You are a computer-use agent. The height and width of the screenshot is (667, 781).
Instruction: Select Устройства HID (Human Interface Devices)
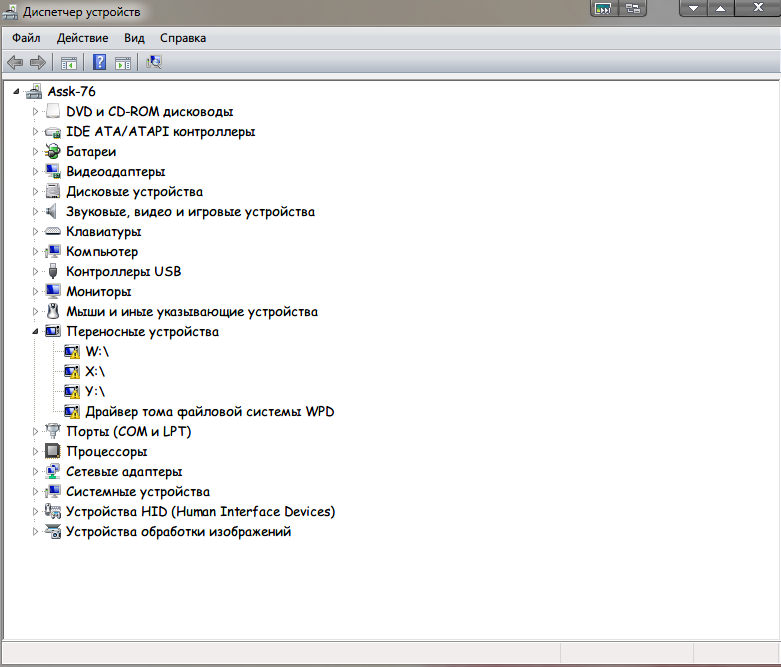coord(200,512)
